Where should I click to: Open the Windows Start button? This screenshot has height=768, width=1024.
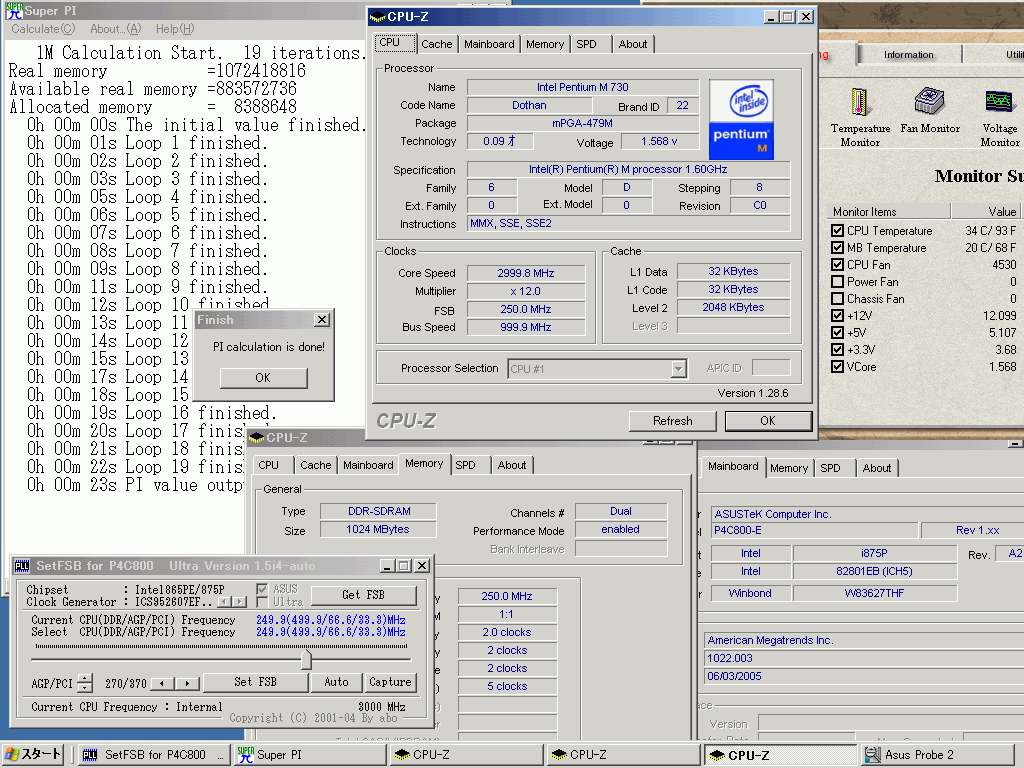(33, 754)
